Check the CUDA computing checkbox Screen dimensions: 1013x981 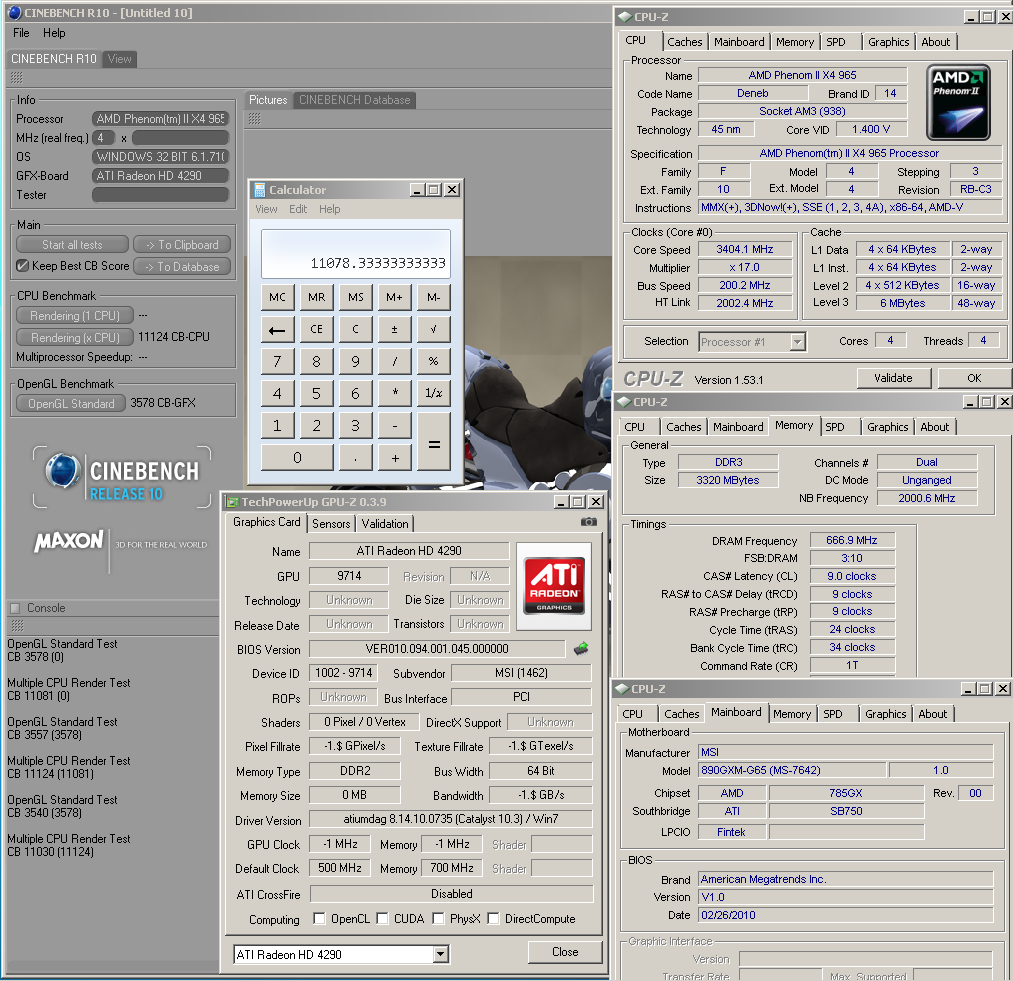tap(384, 919)
